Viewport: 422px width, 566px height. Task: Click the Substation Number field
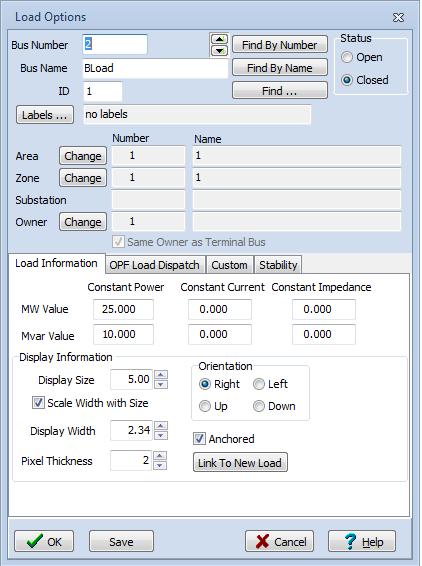tap(148, 200)
